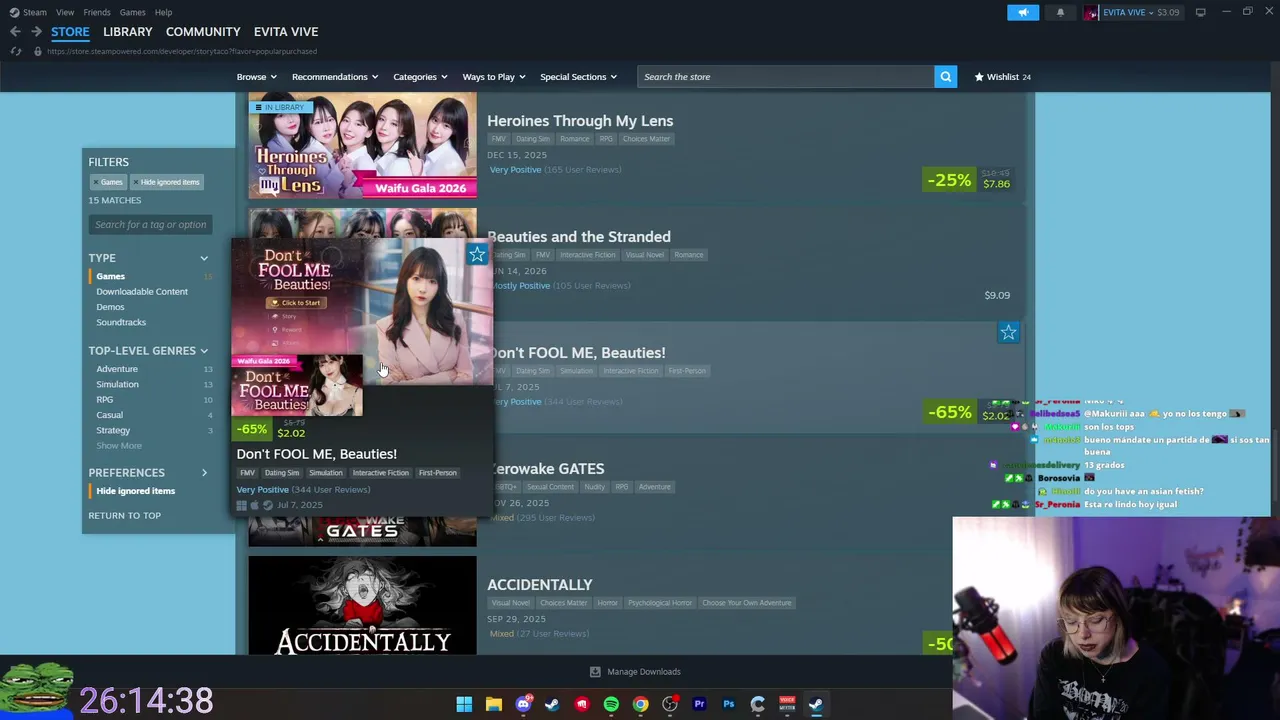Open the Windows Start menu
Viewport: 1280px width, 720px height.
[x=464, y=704]
